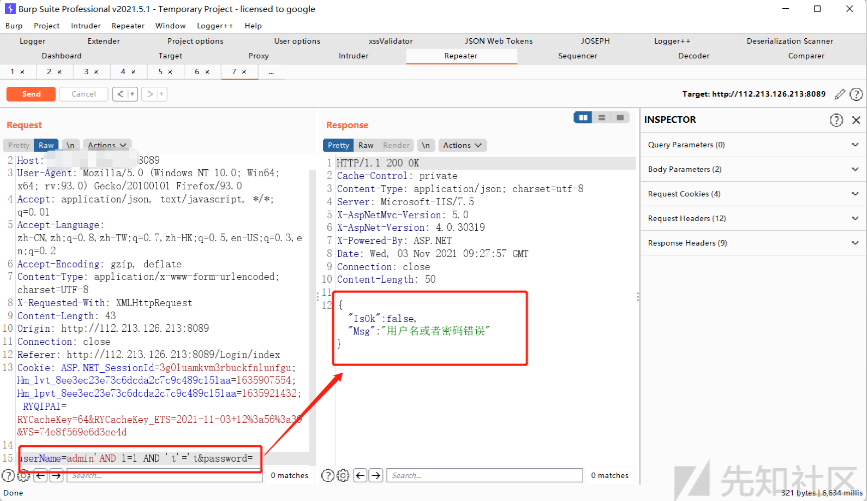Open response search settings gear
The height and width of the screenshot is (501, 867).
tap(343, 476)
